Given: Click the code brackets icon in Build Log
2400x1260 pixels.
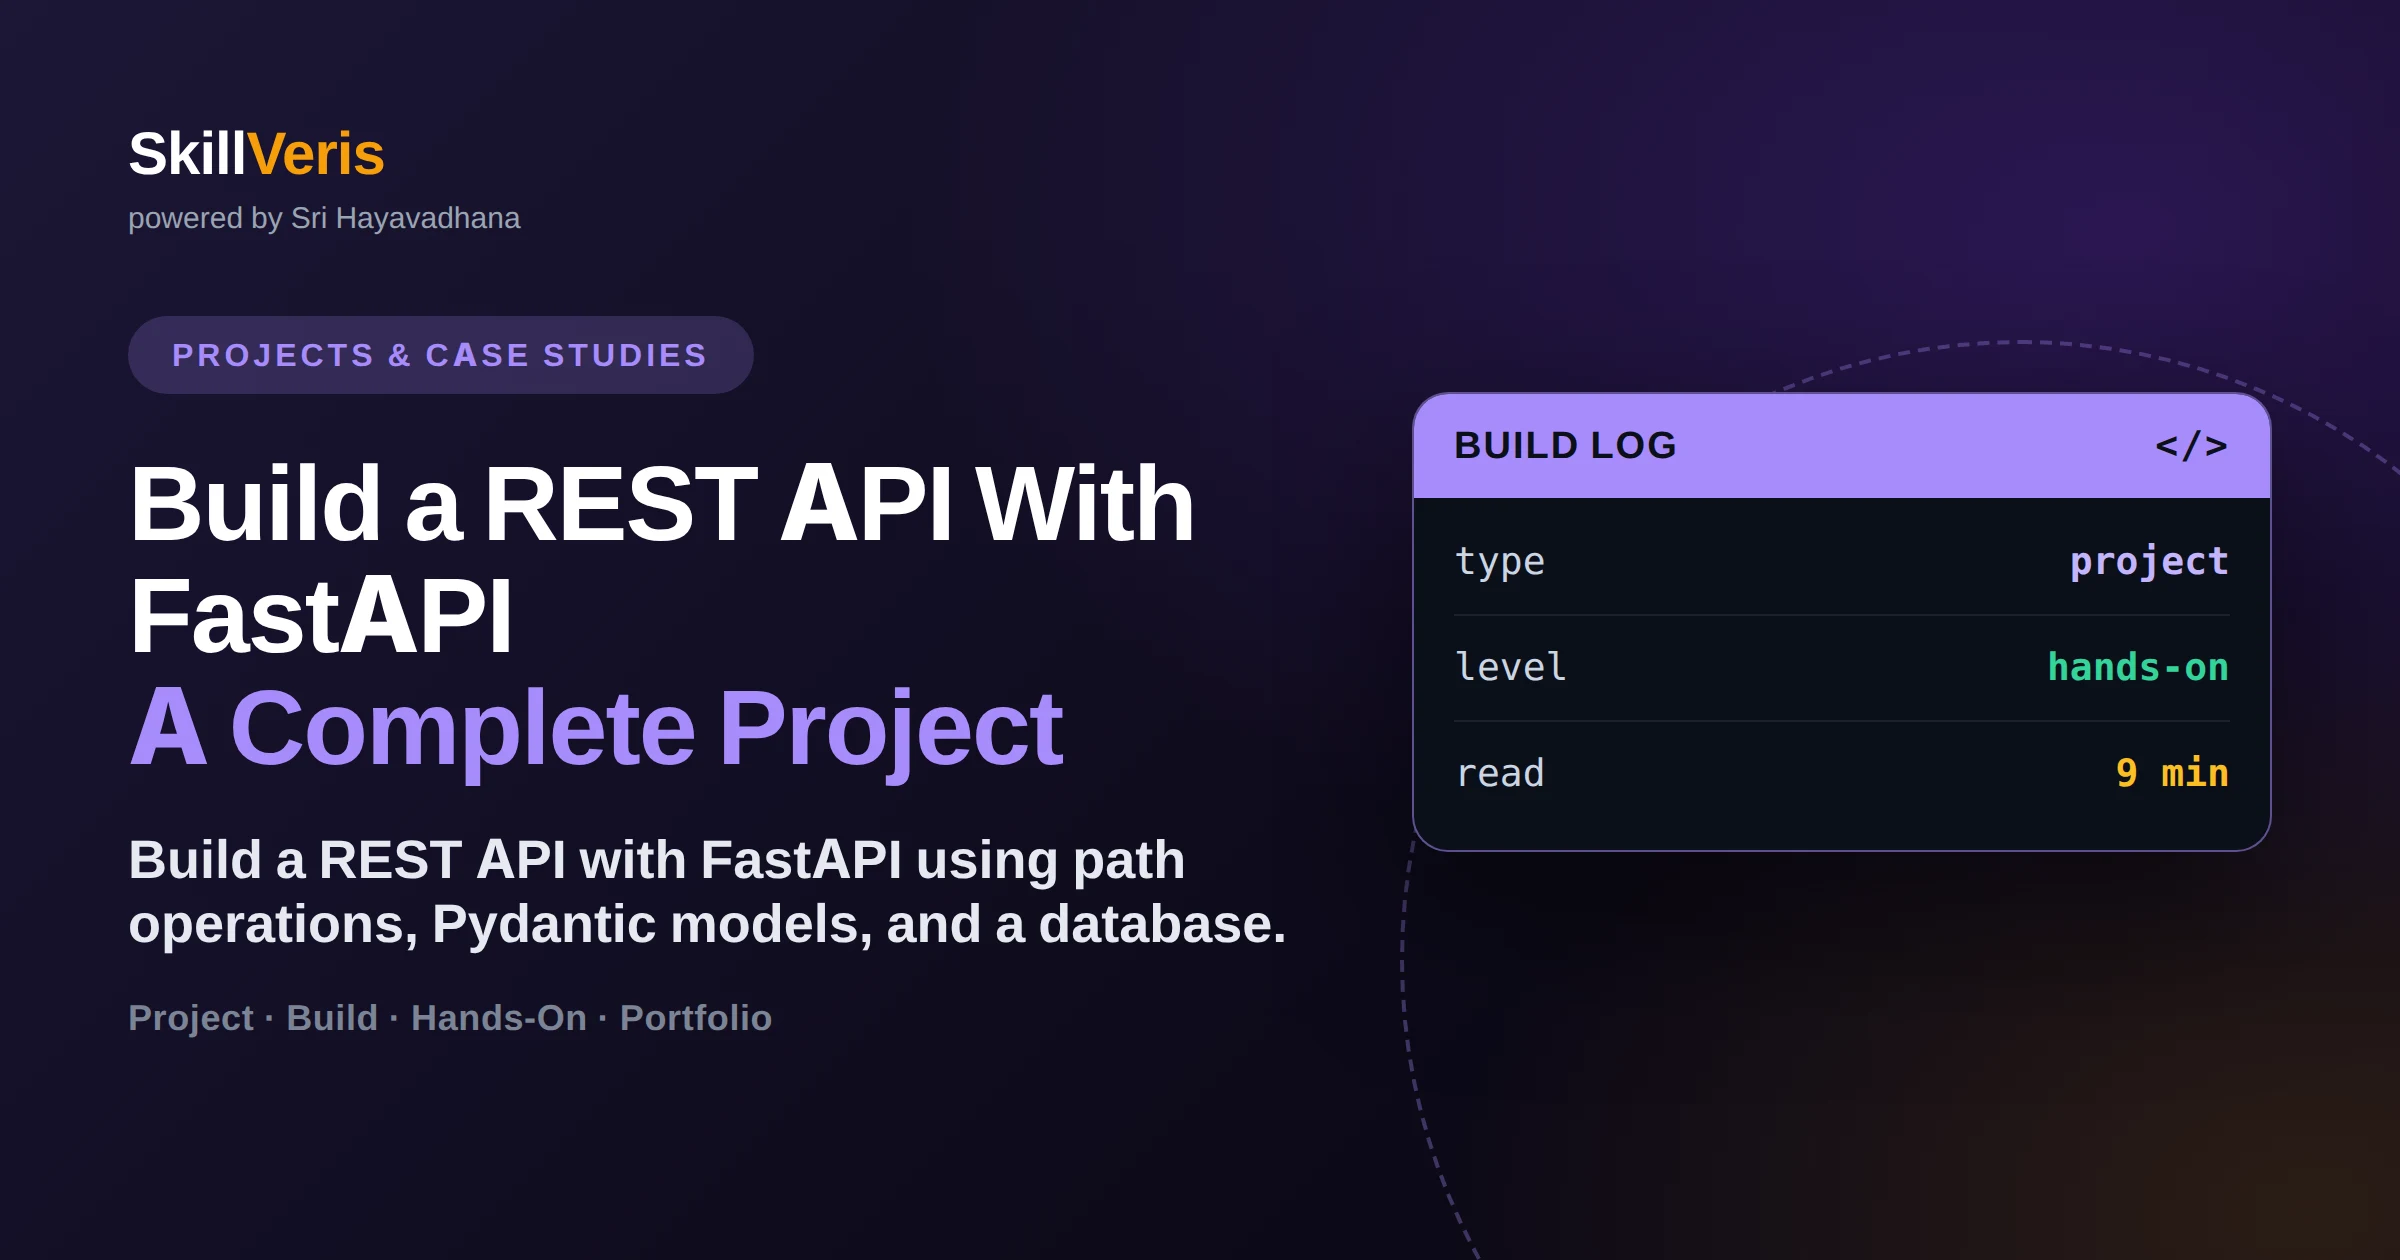Looking at the screenshot, I should click(2191, 446).
